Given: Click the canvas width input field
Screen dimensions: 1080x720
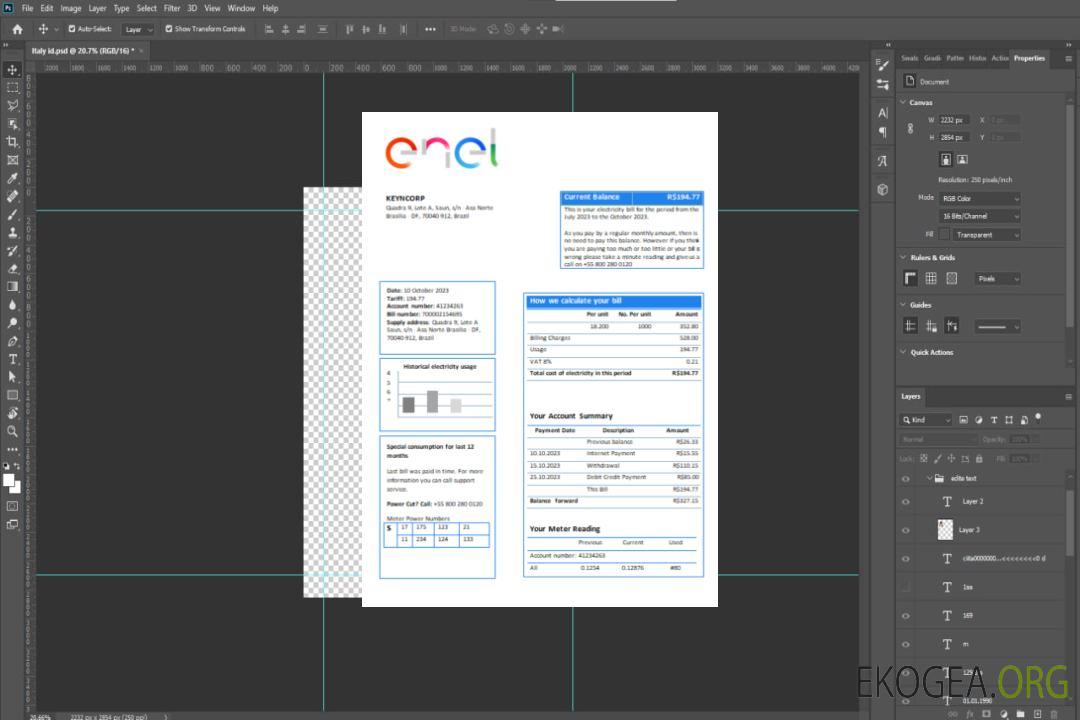Looking at the screenshot, I should 954,120.
